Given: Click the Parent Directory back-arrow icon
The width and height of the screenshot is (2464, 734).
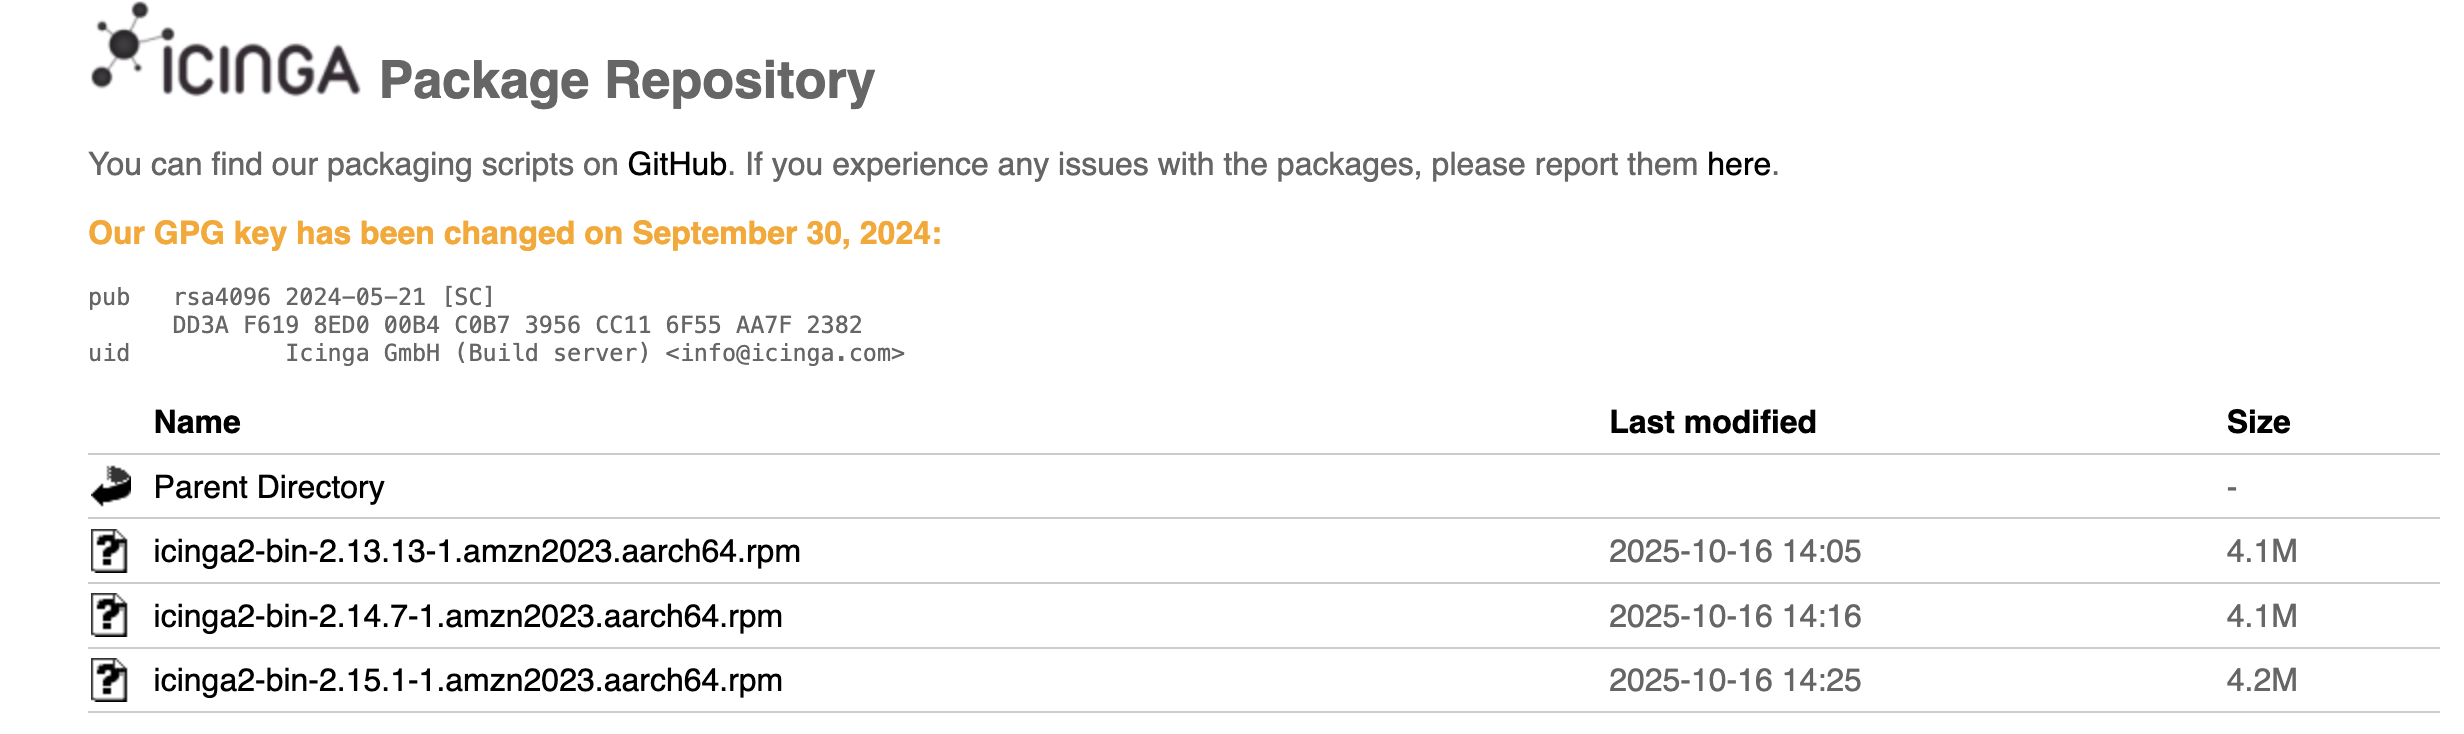Looking at the screenshot, I should tap(111, 487).
